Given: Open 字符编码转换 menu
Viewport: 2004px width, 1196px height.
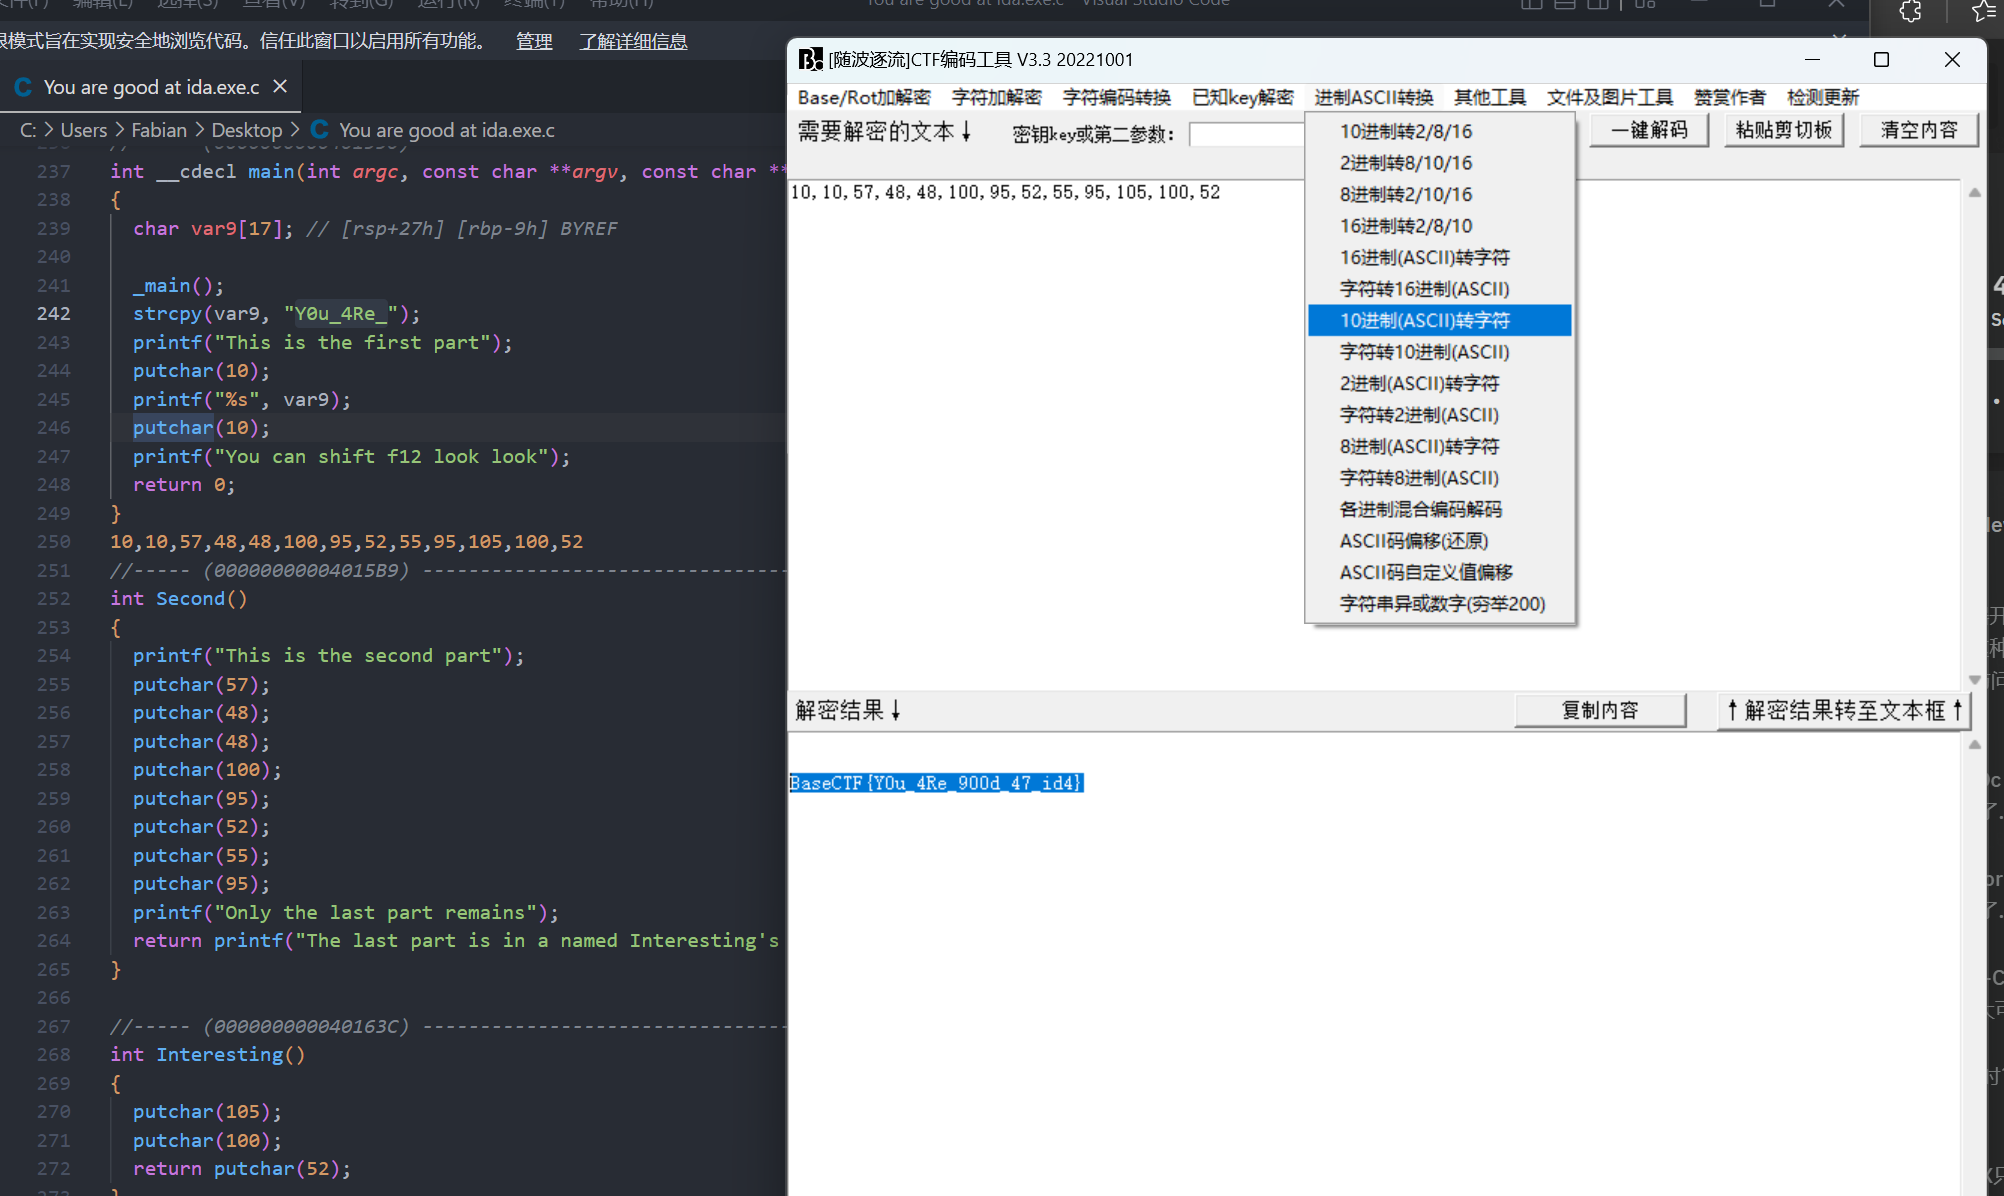Looking at the screenshot, I should [1116, 97].
